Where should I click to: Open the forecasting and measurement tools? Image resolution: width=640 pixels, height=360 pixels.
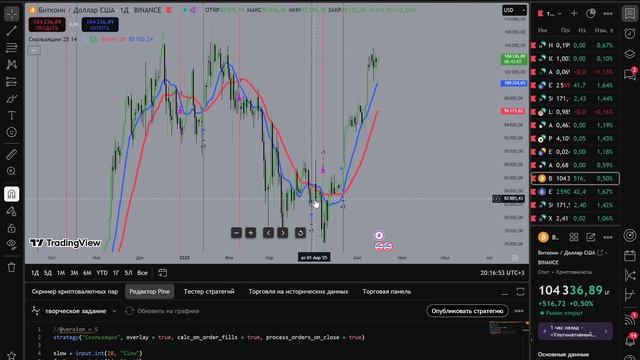(x=11, y=82)
